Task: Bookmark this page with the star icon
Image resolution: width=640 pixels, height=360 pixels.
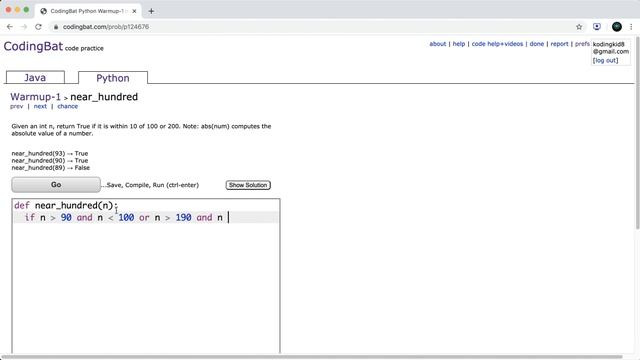Action: tap(579, 27)
